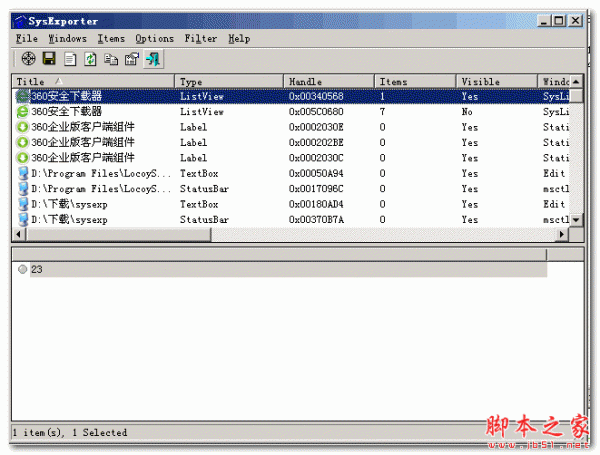600x455 pixels.
Task: Click the Items value 7 cell
Action: tap(382, 112)
